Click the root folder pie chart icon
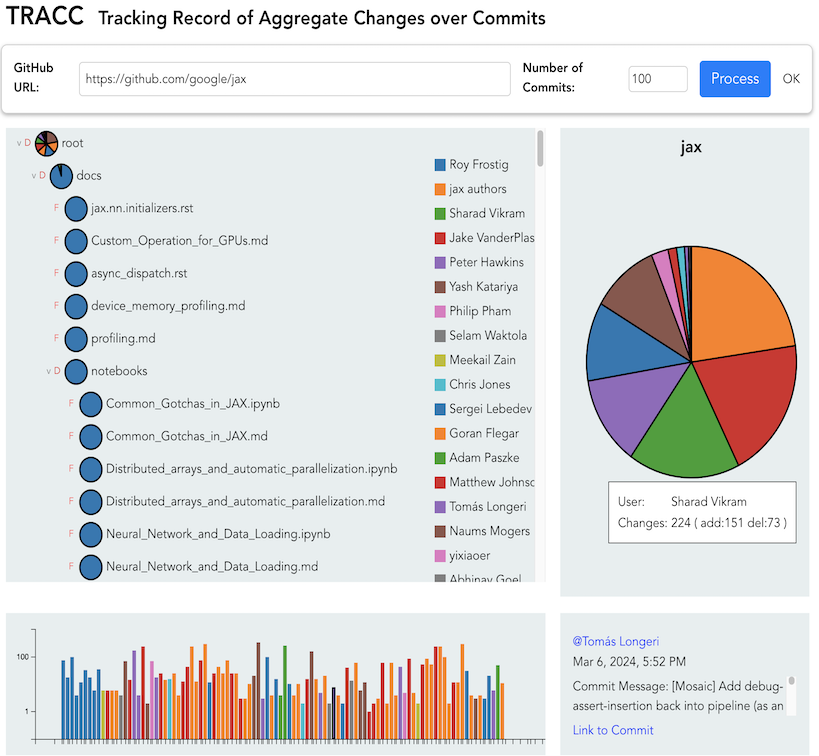 click(x=45, y=143)
